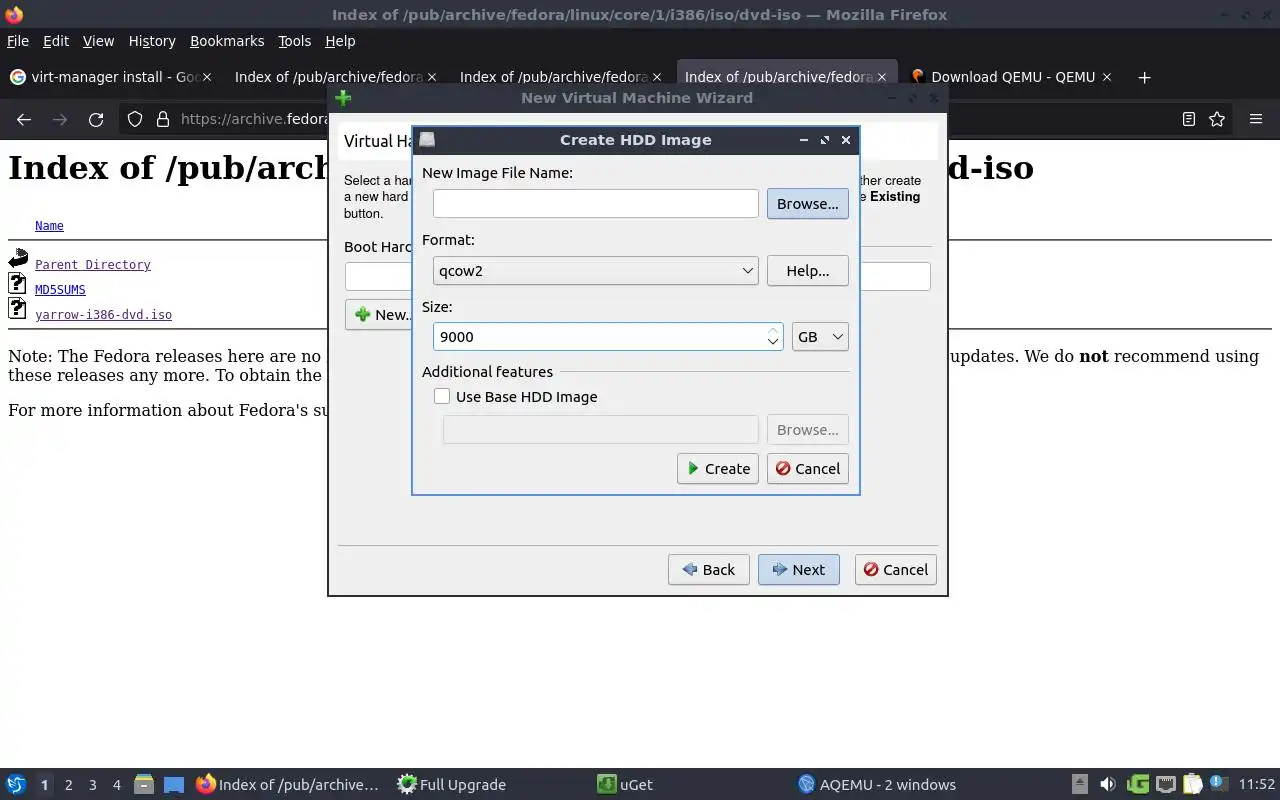Click the Parent Directory back-arrow icon
Screen dimensions: 1280x800
click(18, 259)
